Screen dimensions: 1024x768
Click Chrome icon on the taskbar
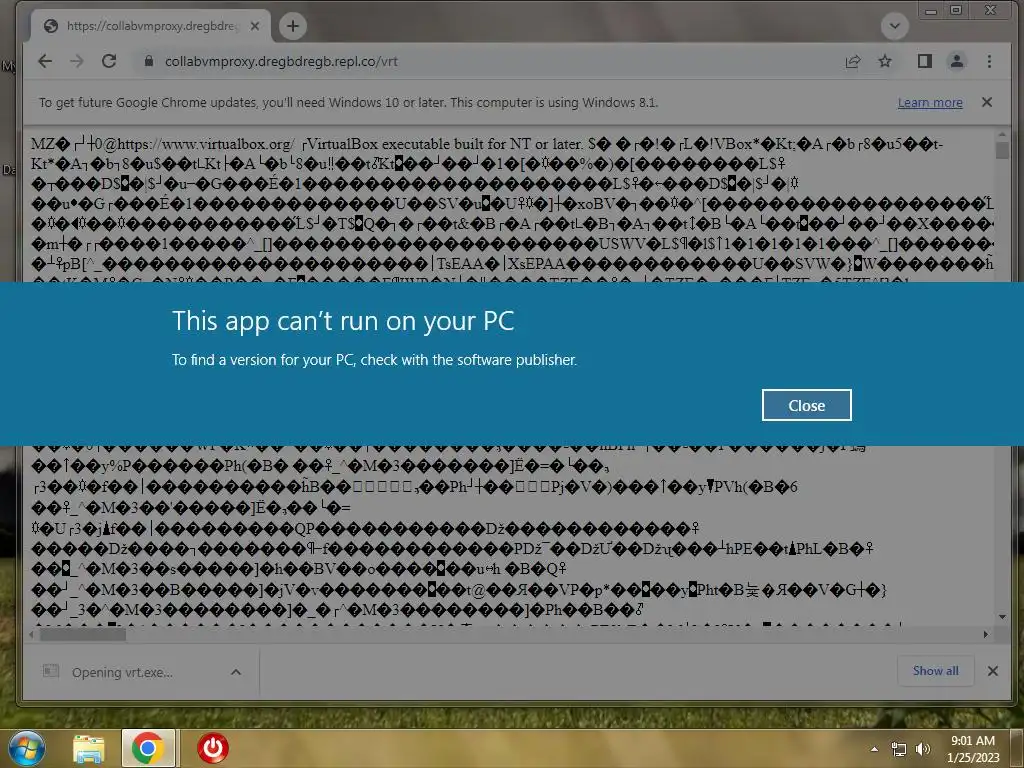tap(148, 748)
